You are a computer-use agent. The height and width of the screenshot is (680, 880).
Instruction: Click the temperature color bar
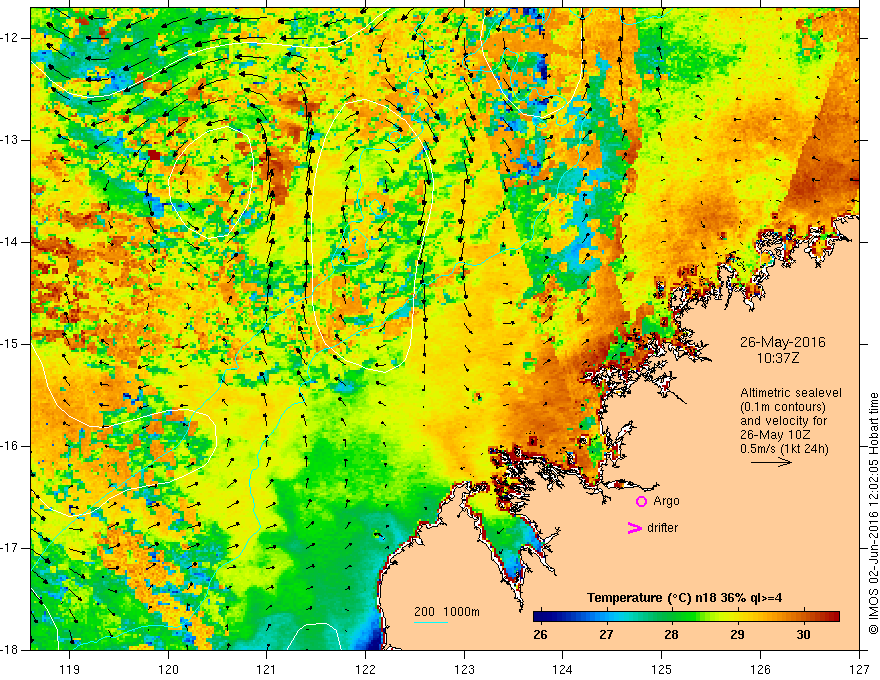point(686,617)
